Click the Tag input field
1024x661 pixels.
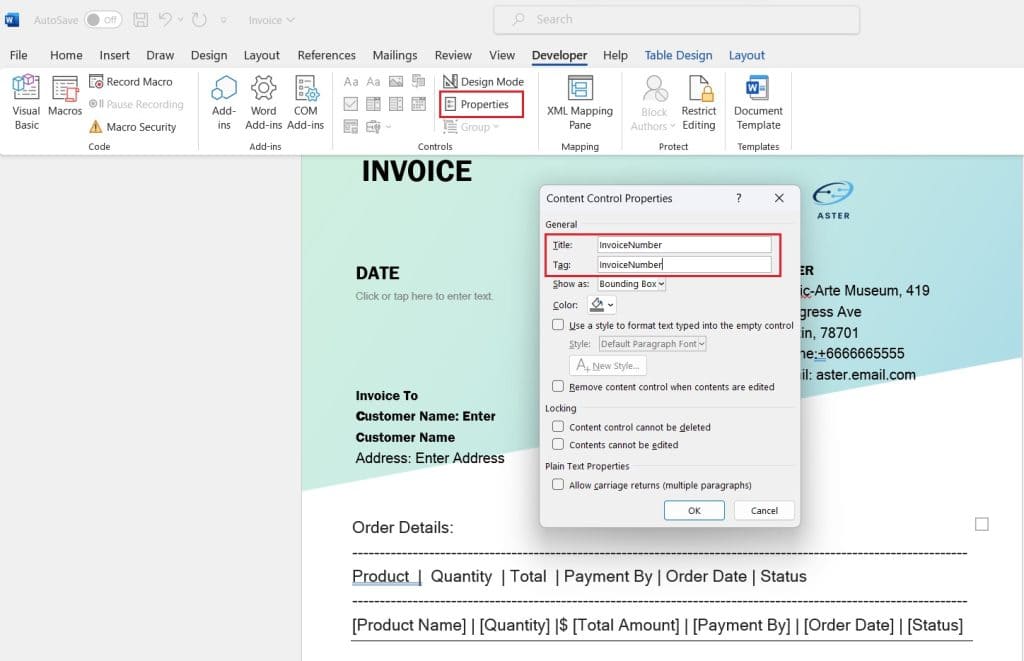click(x=684, y=265)
